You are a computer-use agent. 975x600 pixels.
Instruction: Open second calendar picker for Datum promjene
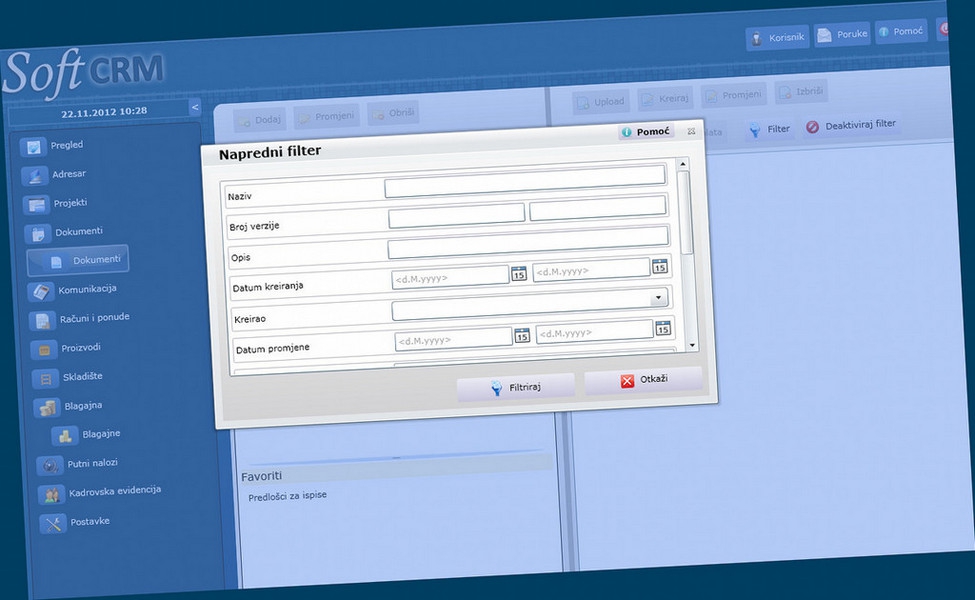pyautogui.click(x=663, y=328)
